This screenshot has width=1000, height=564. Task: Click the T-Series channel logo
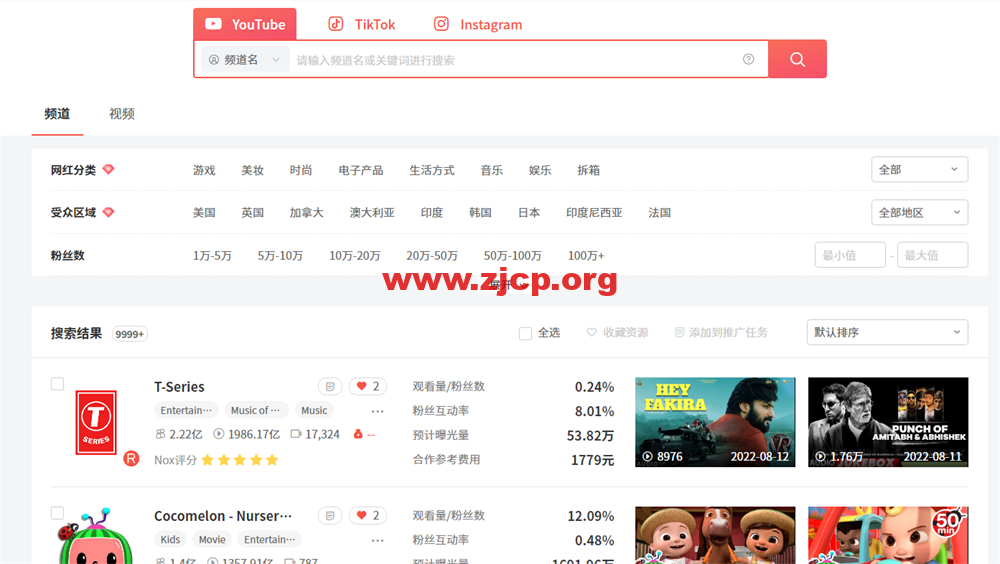click(96, 422)
